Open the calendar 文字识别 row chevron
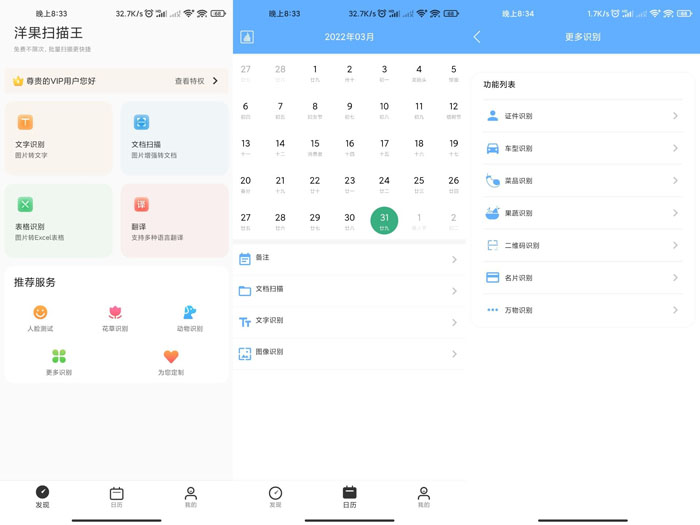 454,322
